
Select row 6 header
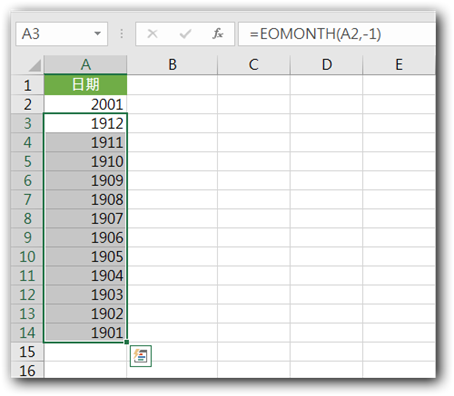27,180
